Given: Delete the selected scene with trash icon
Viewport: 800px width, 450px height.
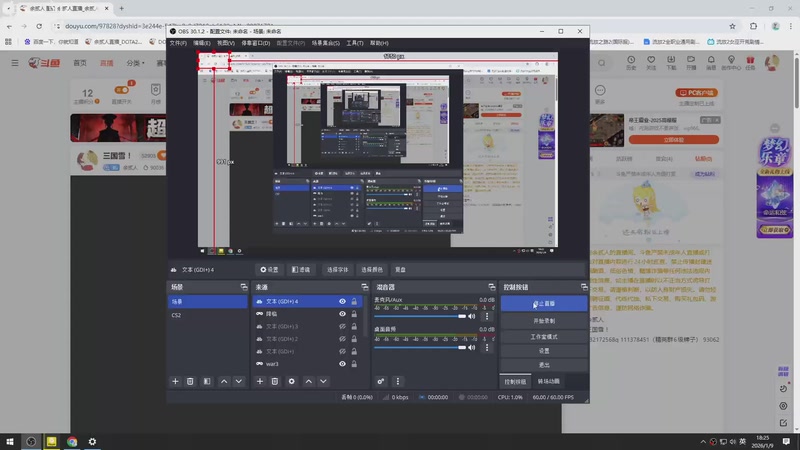Looking at the screenshot, I should pyautogui.click(x=190, y=381).
